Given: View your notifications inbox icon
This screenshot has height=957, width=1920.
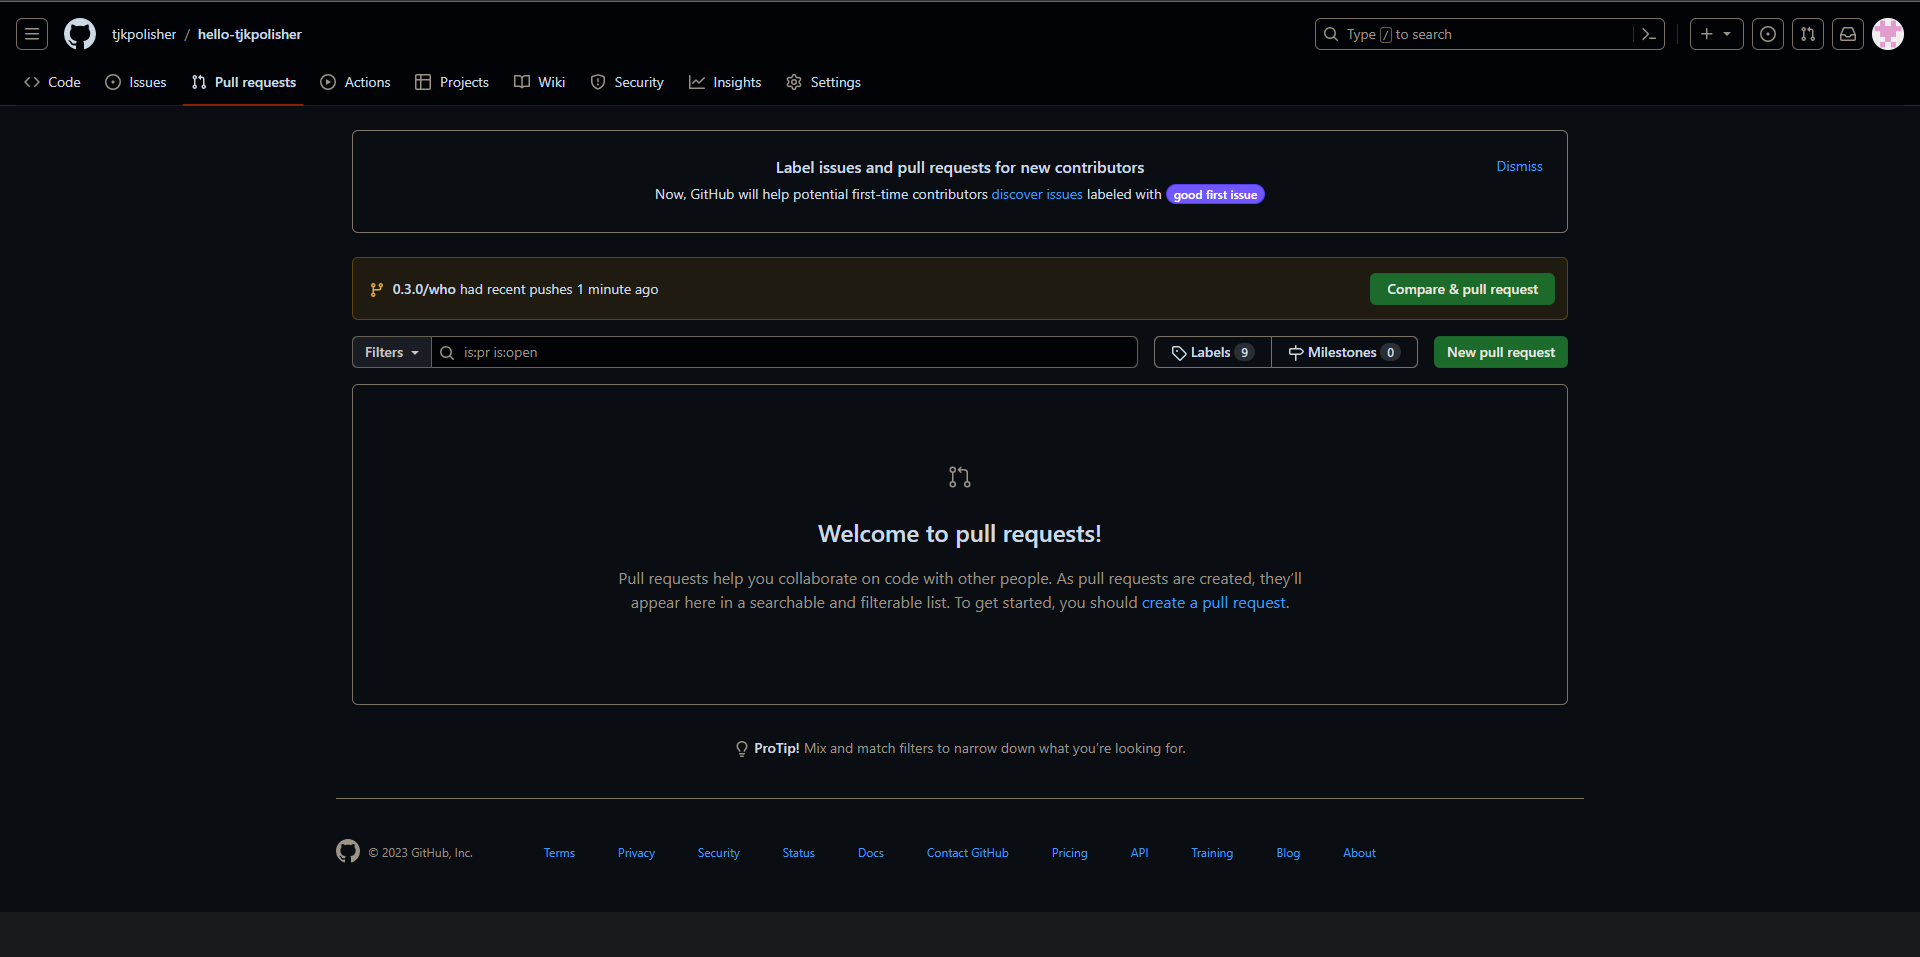Looking at the screenshot, I should tap(1848, 33).
